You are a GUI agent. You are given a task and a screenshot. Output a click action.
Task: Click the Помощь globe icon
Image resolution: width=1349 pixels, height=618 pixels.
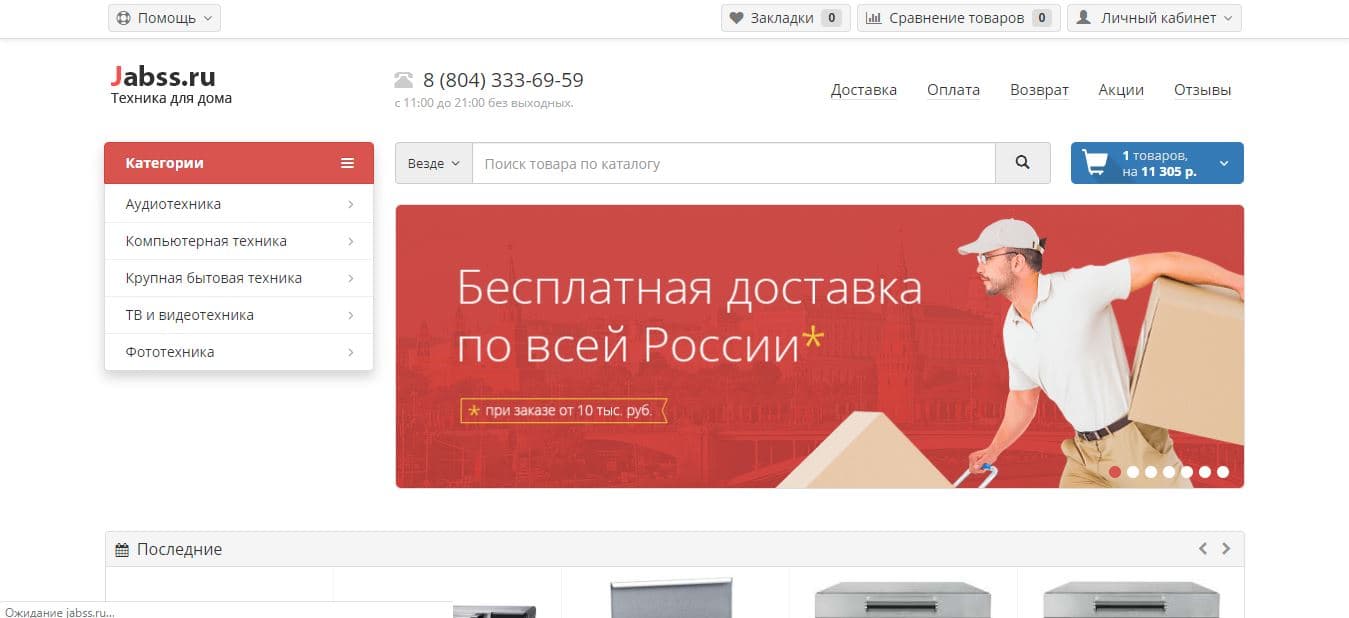(x=124, y=17)
